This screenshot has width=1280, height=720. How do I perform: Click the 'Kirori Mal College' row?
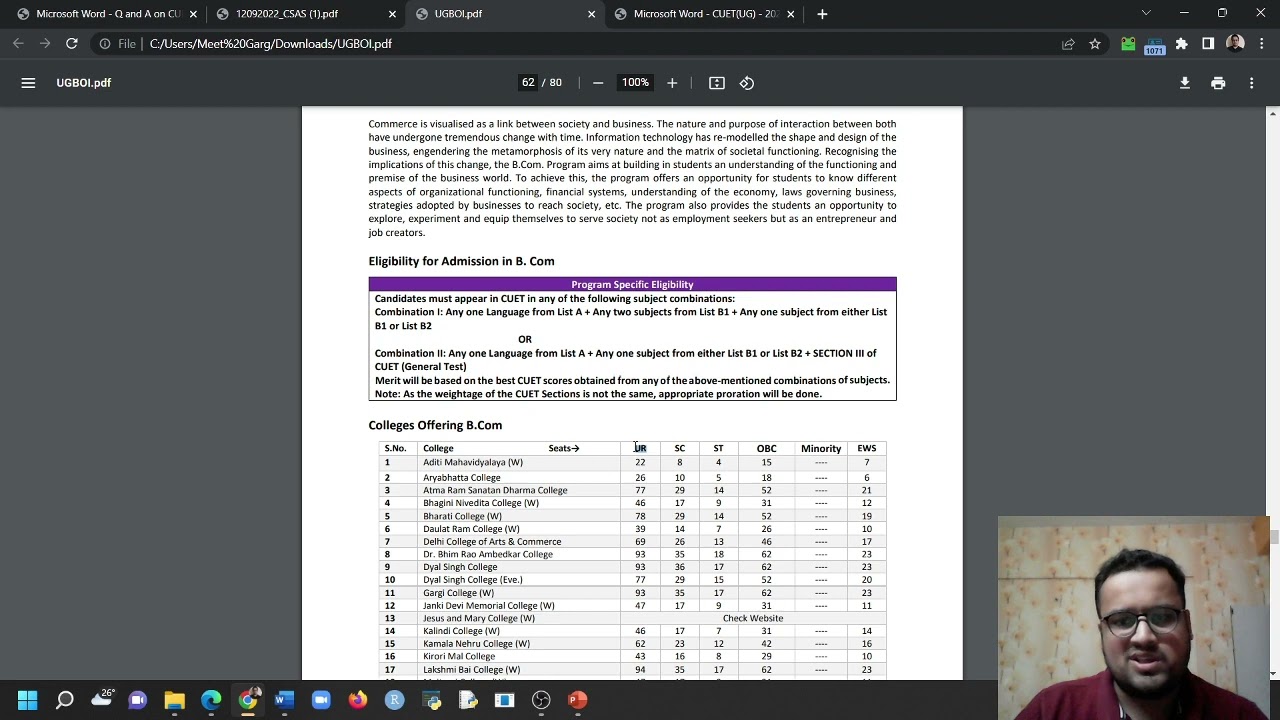click(632, 657)
